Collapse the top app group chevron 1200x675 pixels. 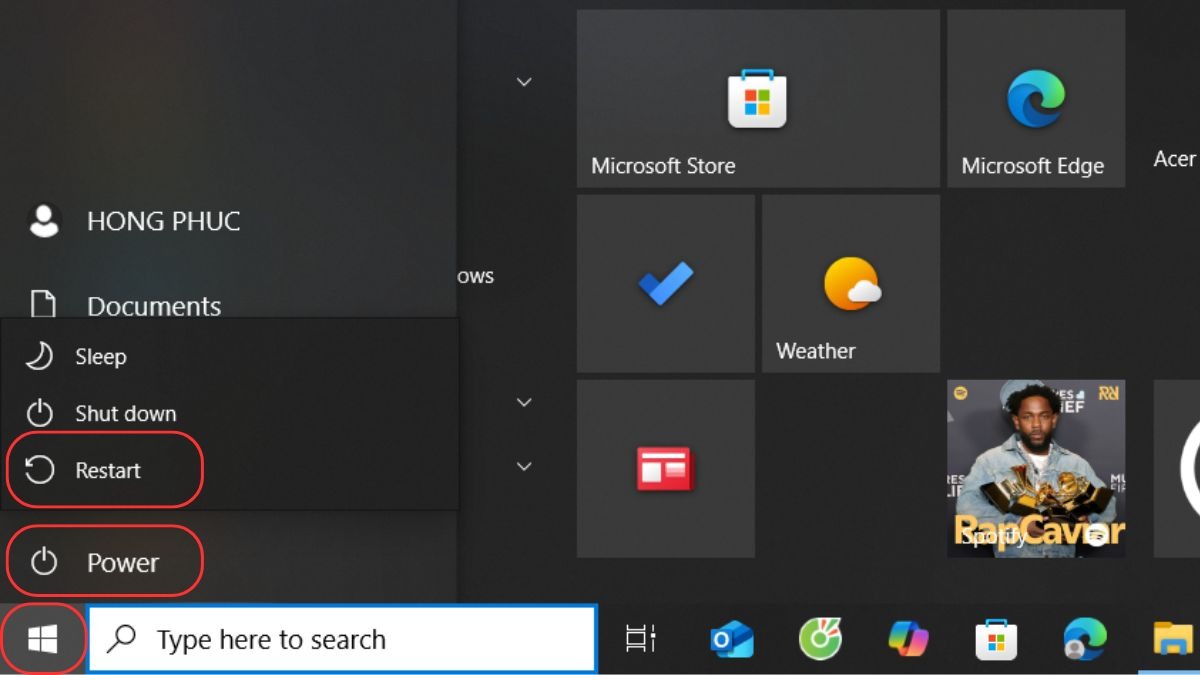(x=524, y=82)
